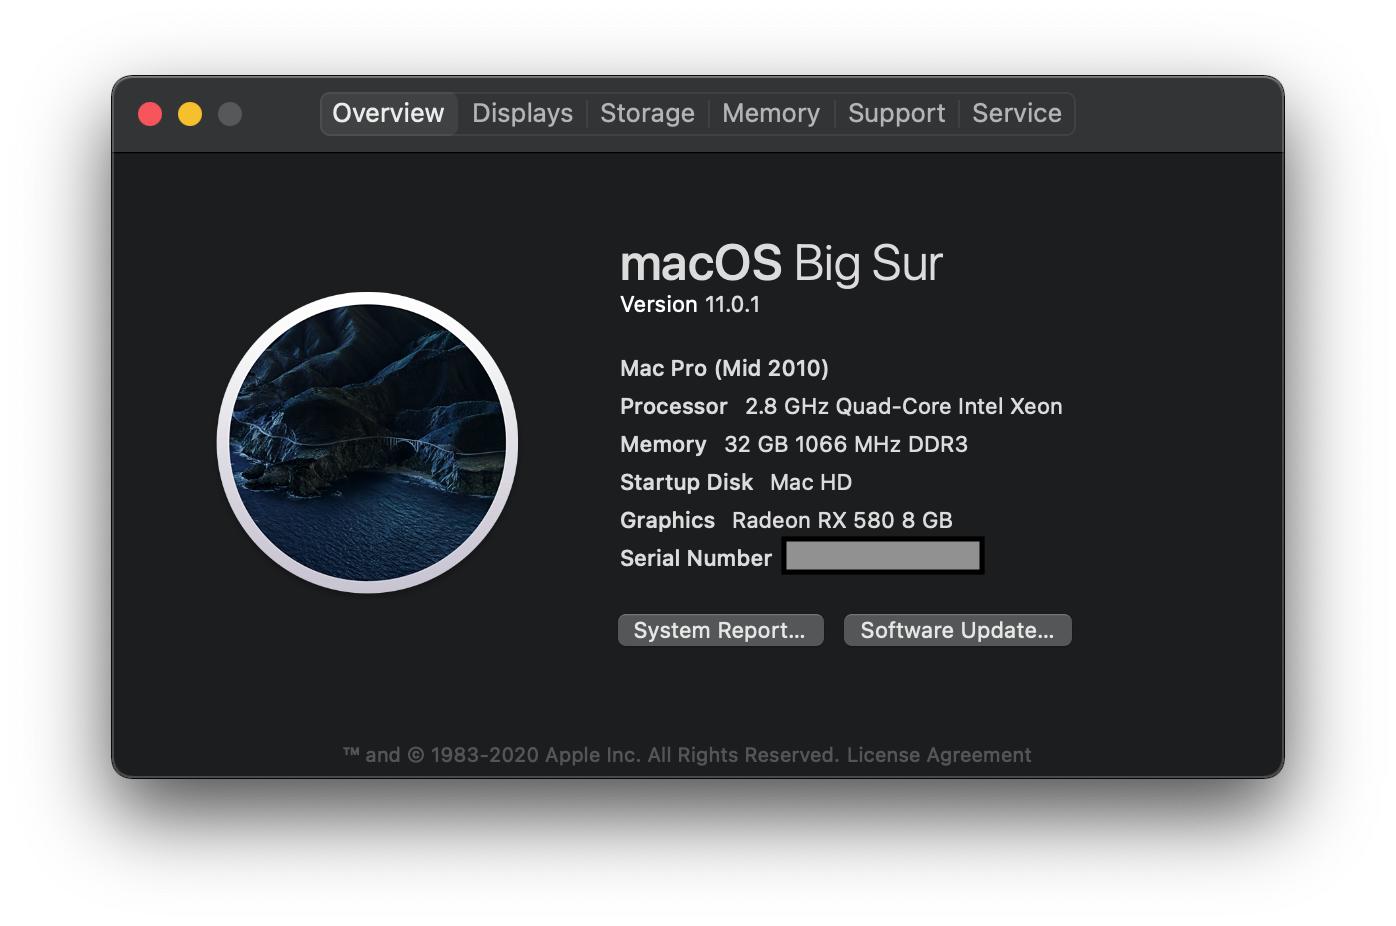Switch to the Overview tab

click(x=389, y=113)
